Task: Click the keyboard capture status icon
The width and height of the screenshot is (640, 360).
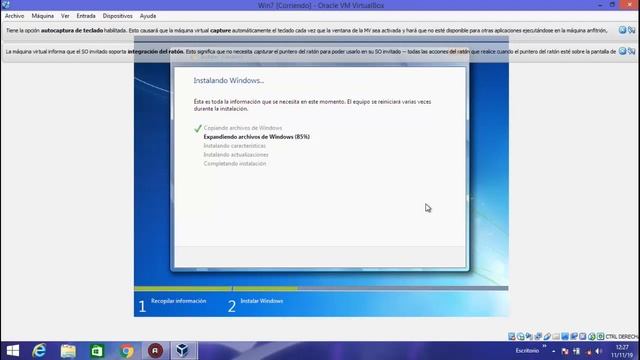Action: (600, 336)
